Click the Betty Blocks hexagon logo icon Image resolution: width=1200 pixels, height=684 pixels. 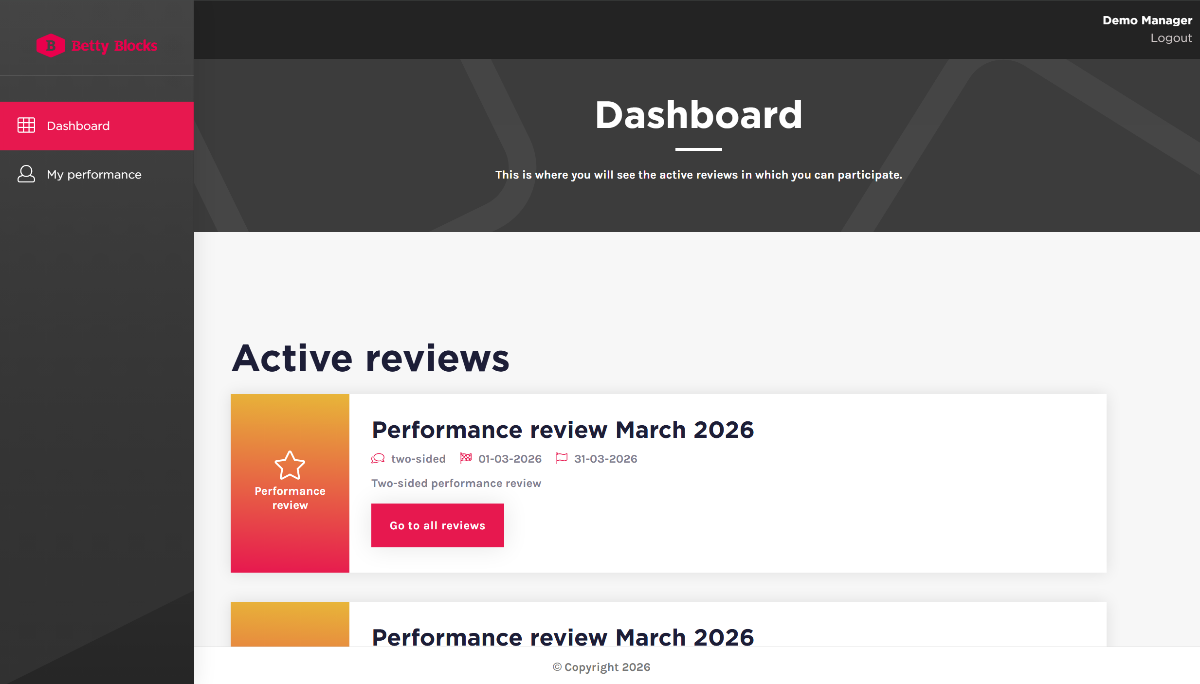click(x=50, y=45)
